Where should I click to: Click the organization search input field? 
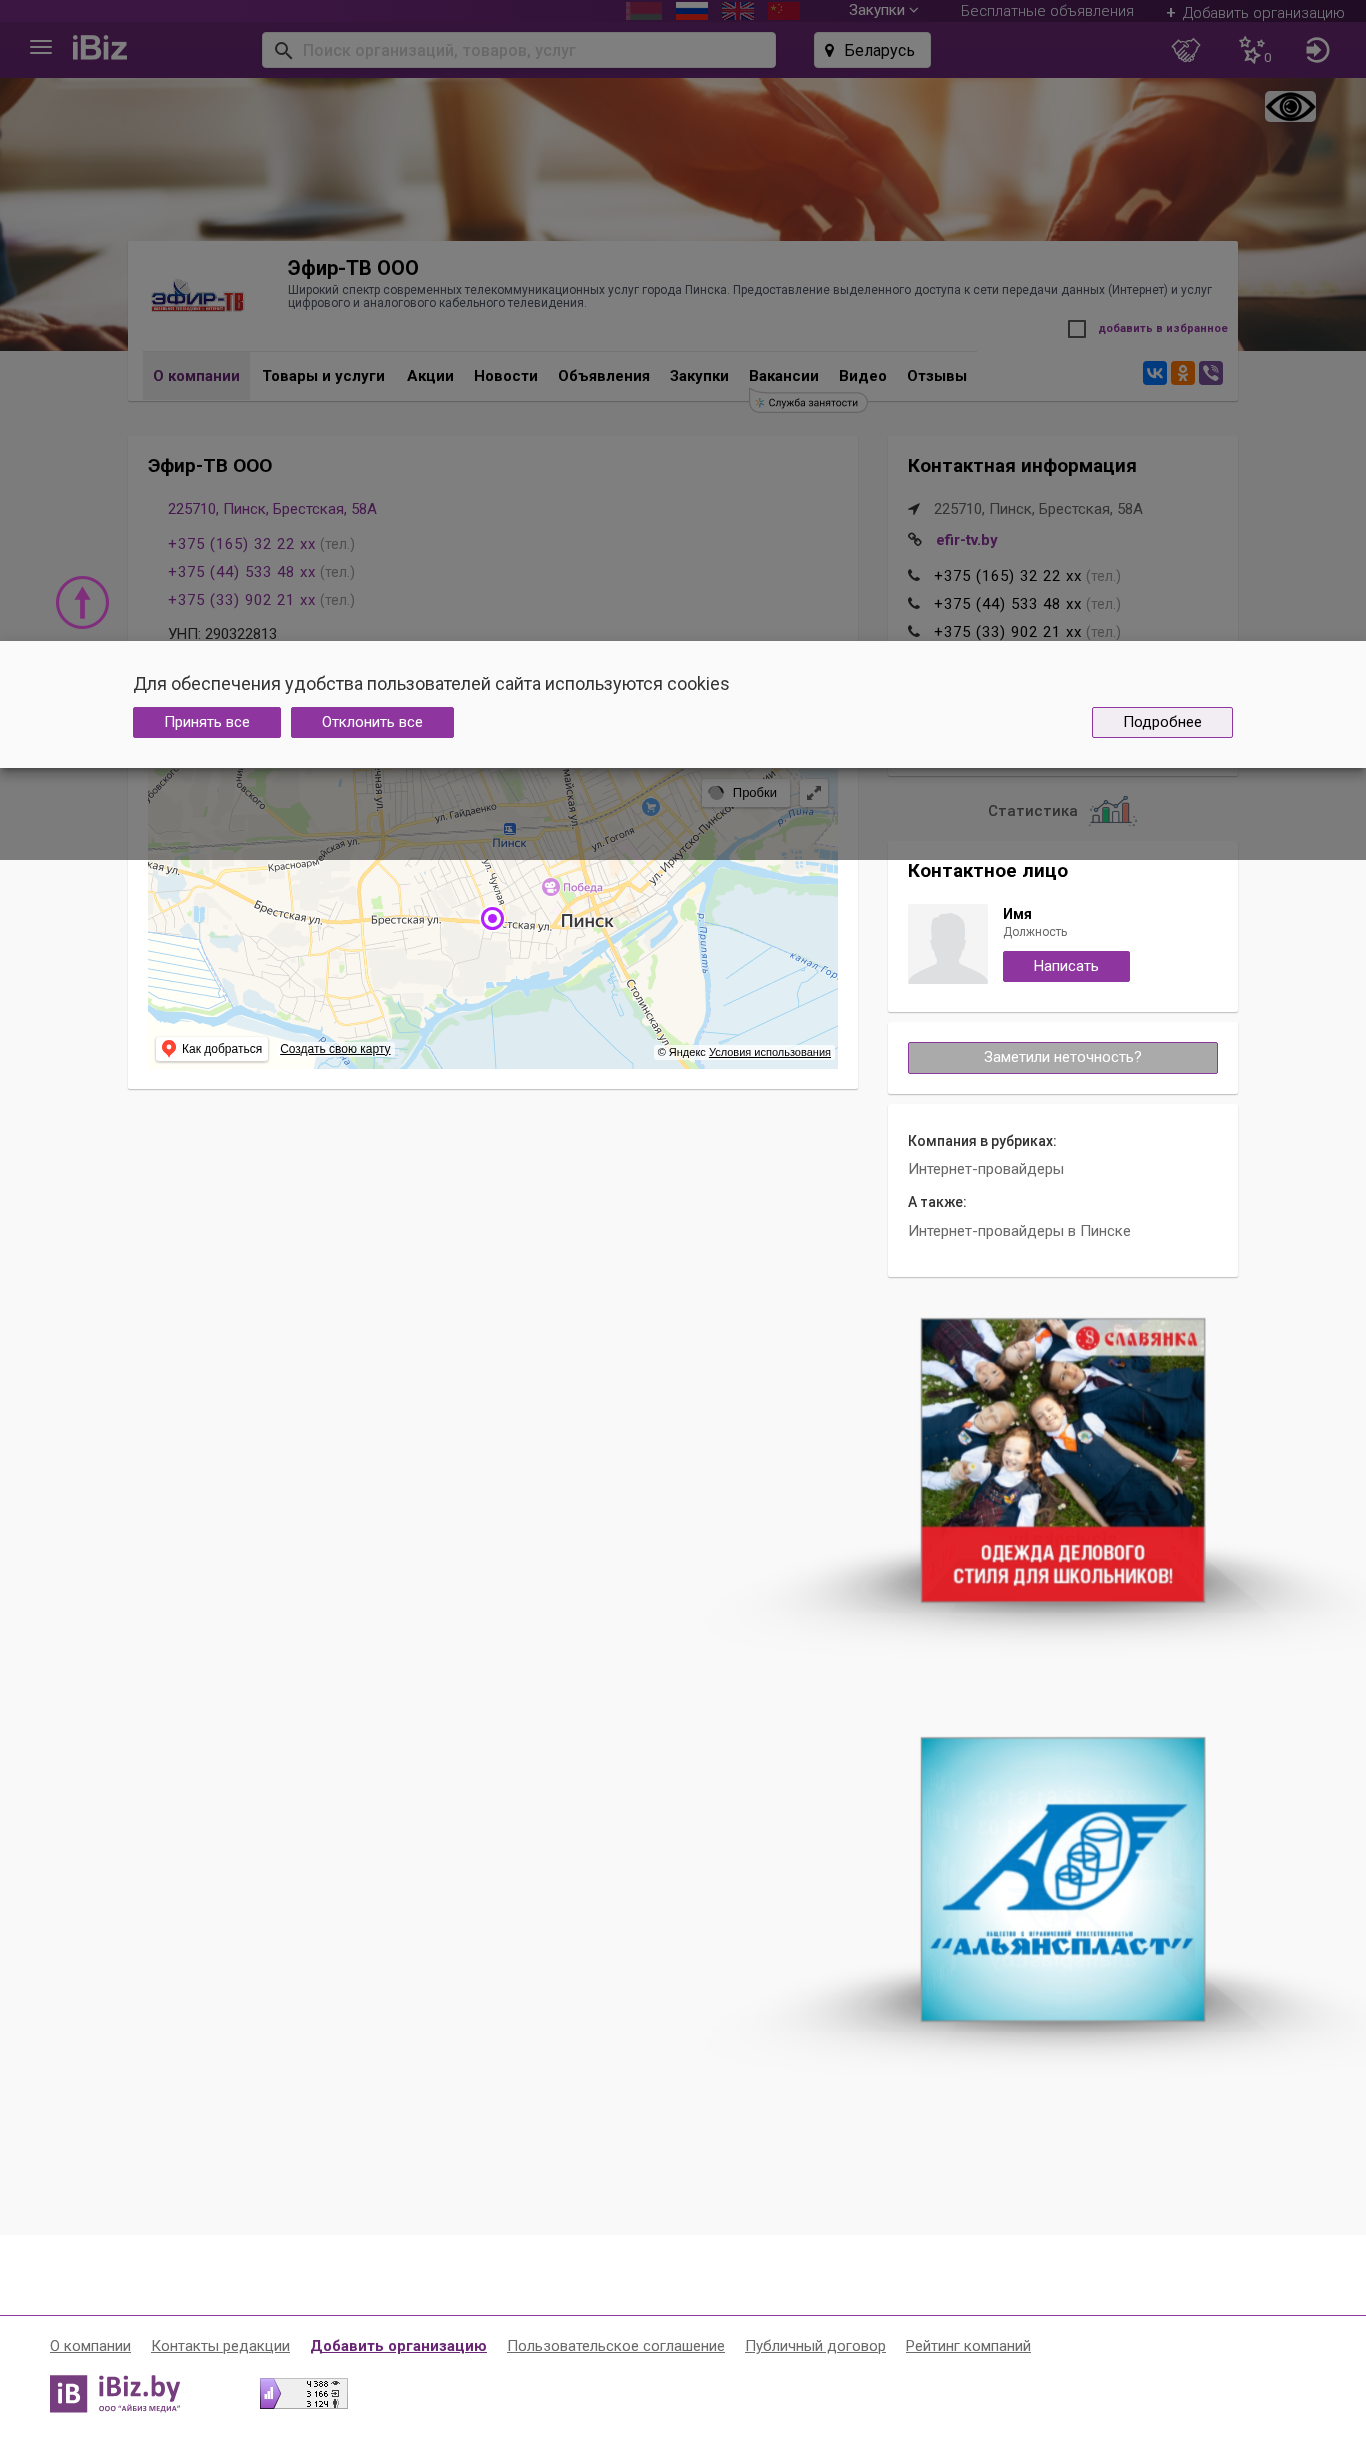click(519, 50)
